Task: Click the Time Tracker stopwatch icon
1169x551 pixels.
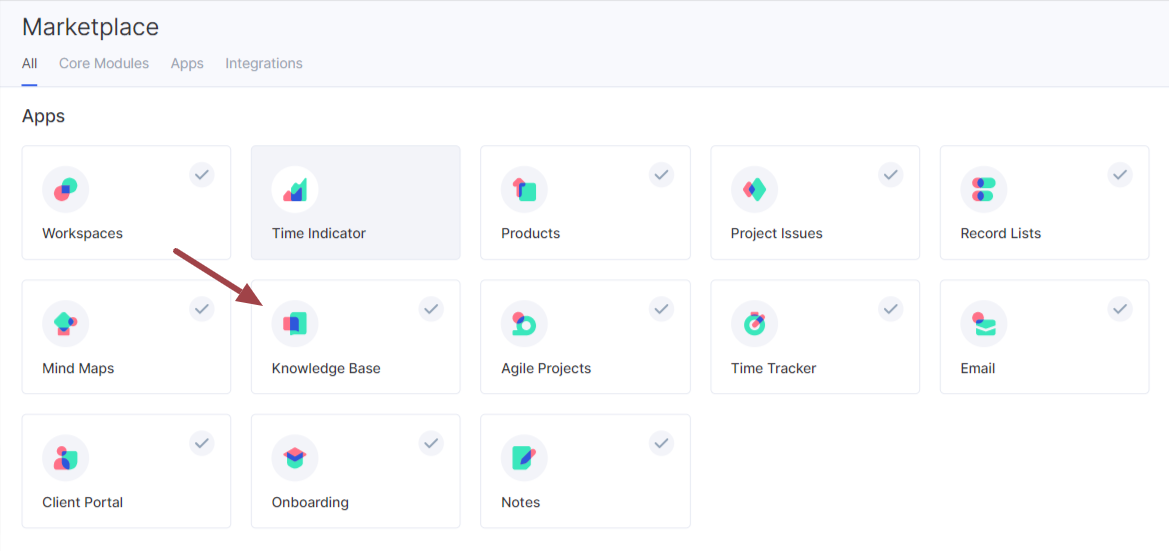Action: [x=754, y=324]
